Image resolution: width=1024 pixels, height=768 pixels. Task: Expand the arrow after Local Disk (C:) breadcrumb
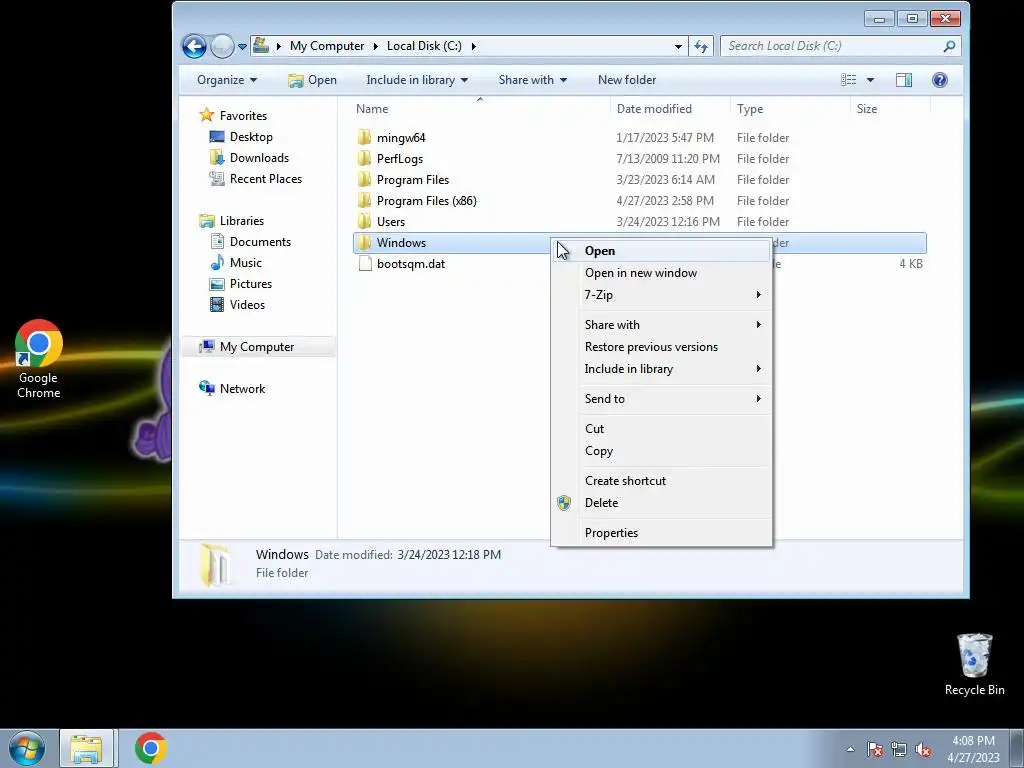pos(473,46)
